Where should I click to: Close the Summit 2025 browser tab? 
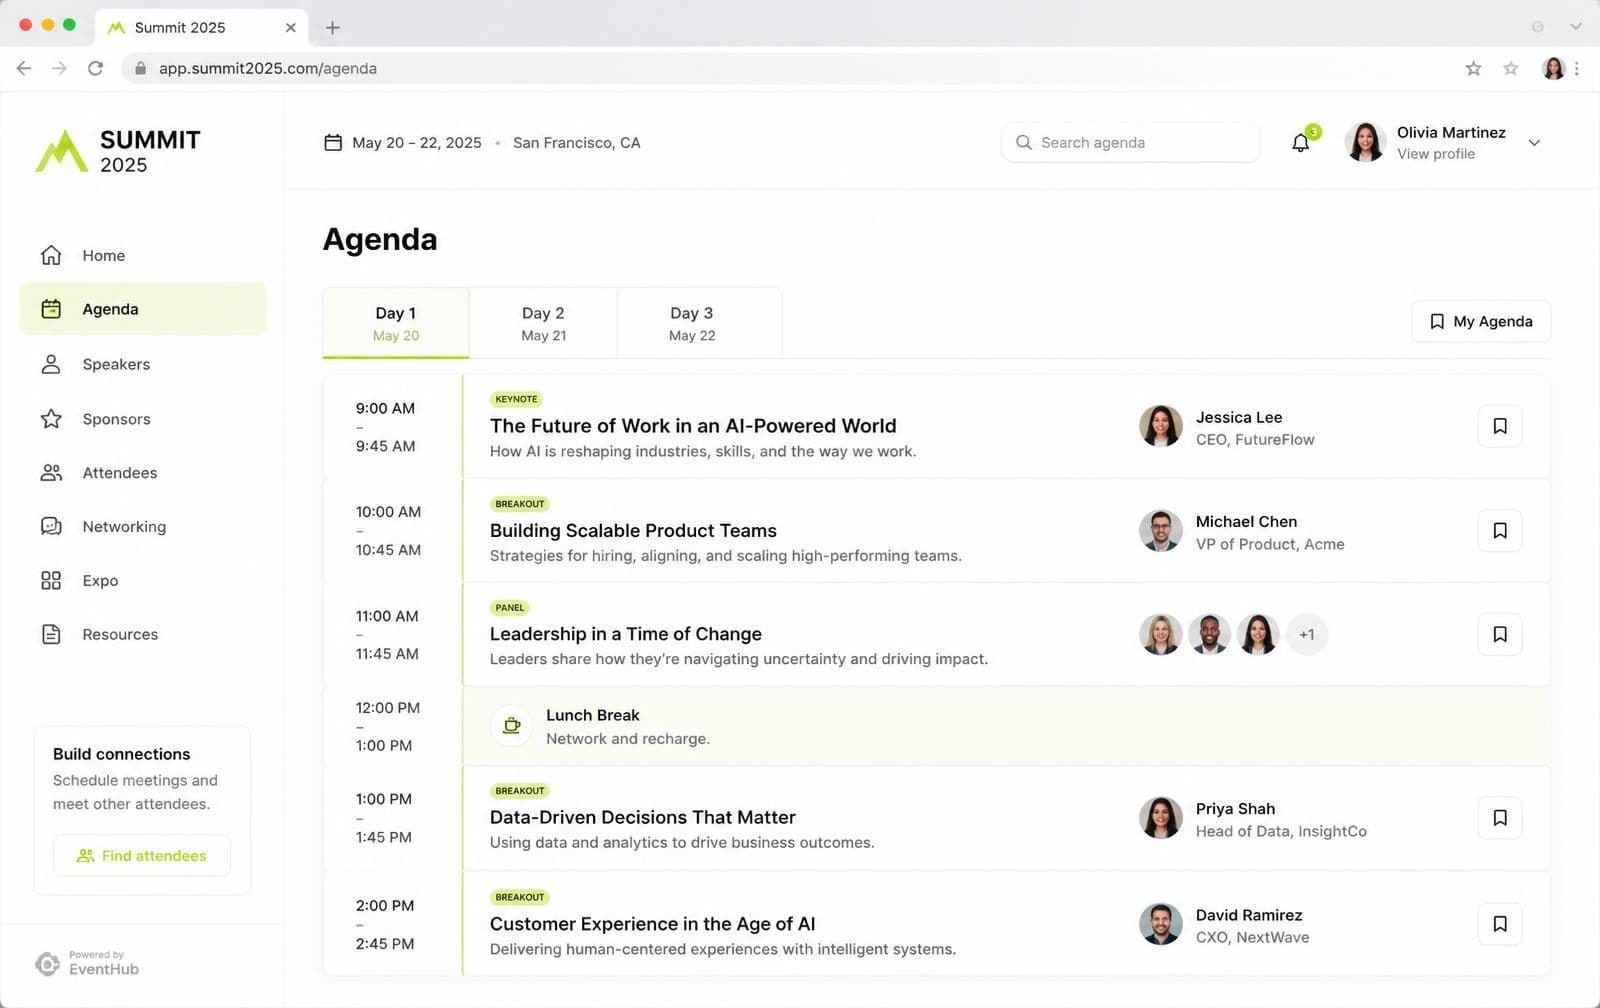[291, 27]
